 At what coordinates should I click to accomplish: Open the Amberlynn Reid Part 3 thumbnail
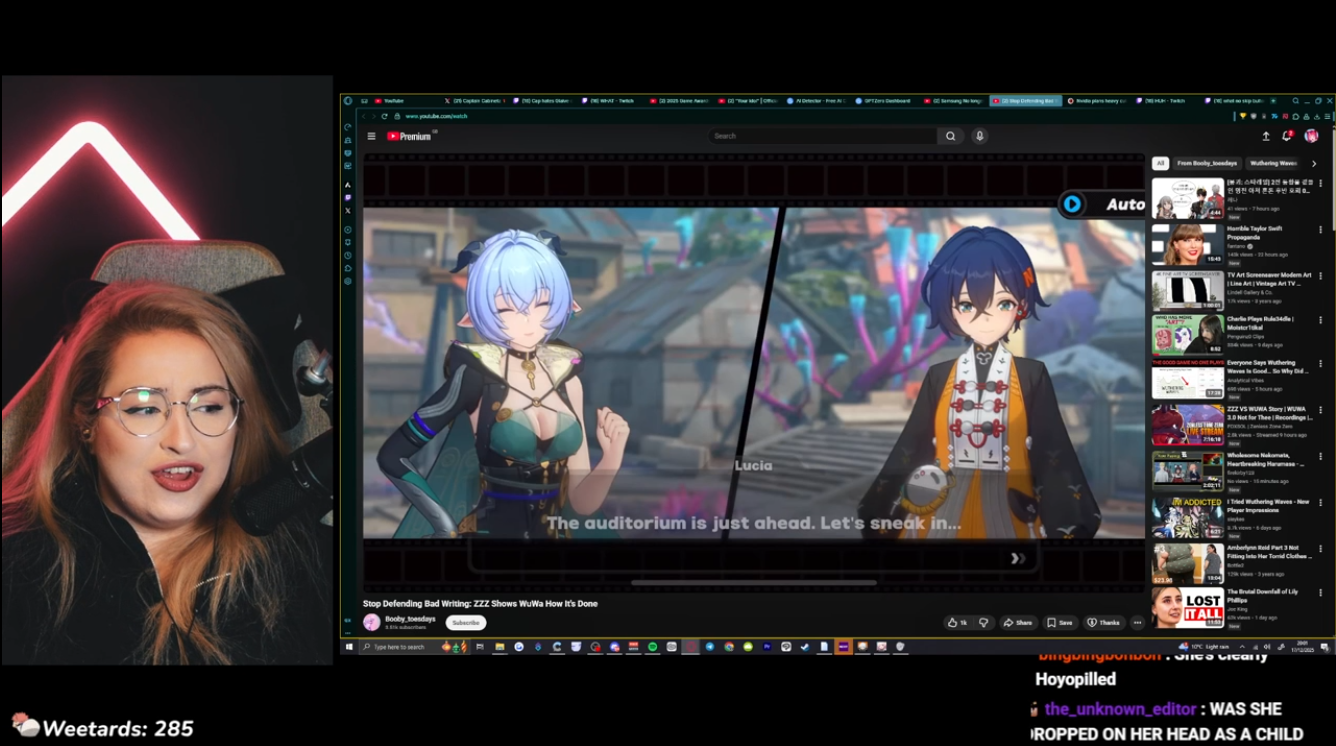click(x=1187, y=563)
